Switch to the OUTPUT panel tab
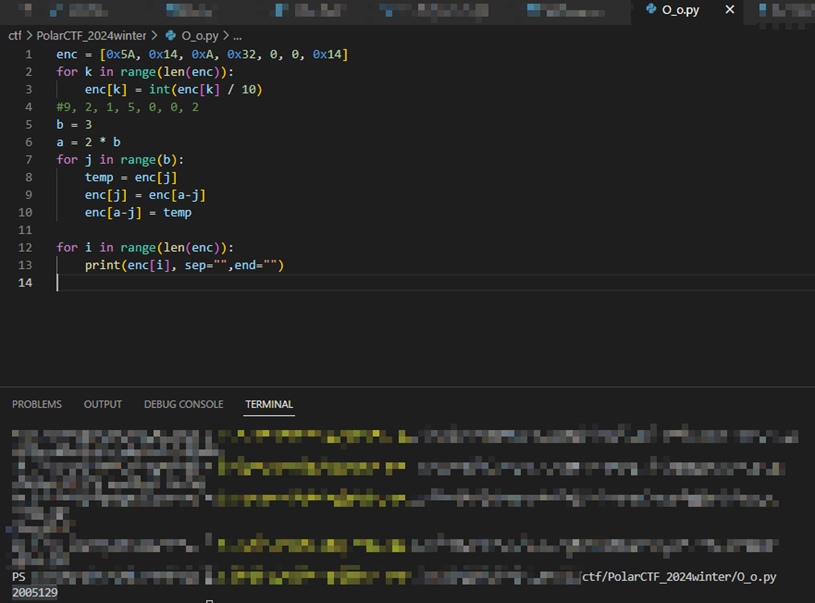Image resolution: width=815 pixels, height=603 pixels. tap(103, 404)
